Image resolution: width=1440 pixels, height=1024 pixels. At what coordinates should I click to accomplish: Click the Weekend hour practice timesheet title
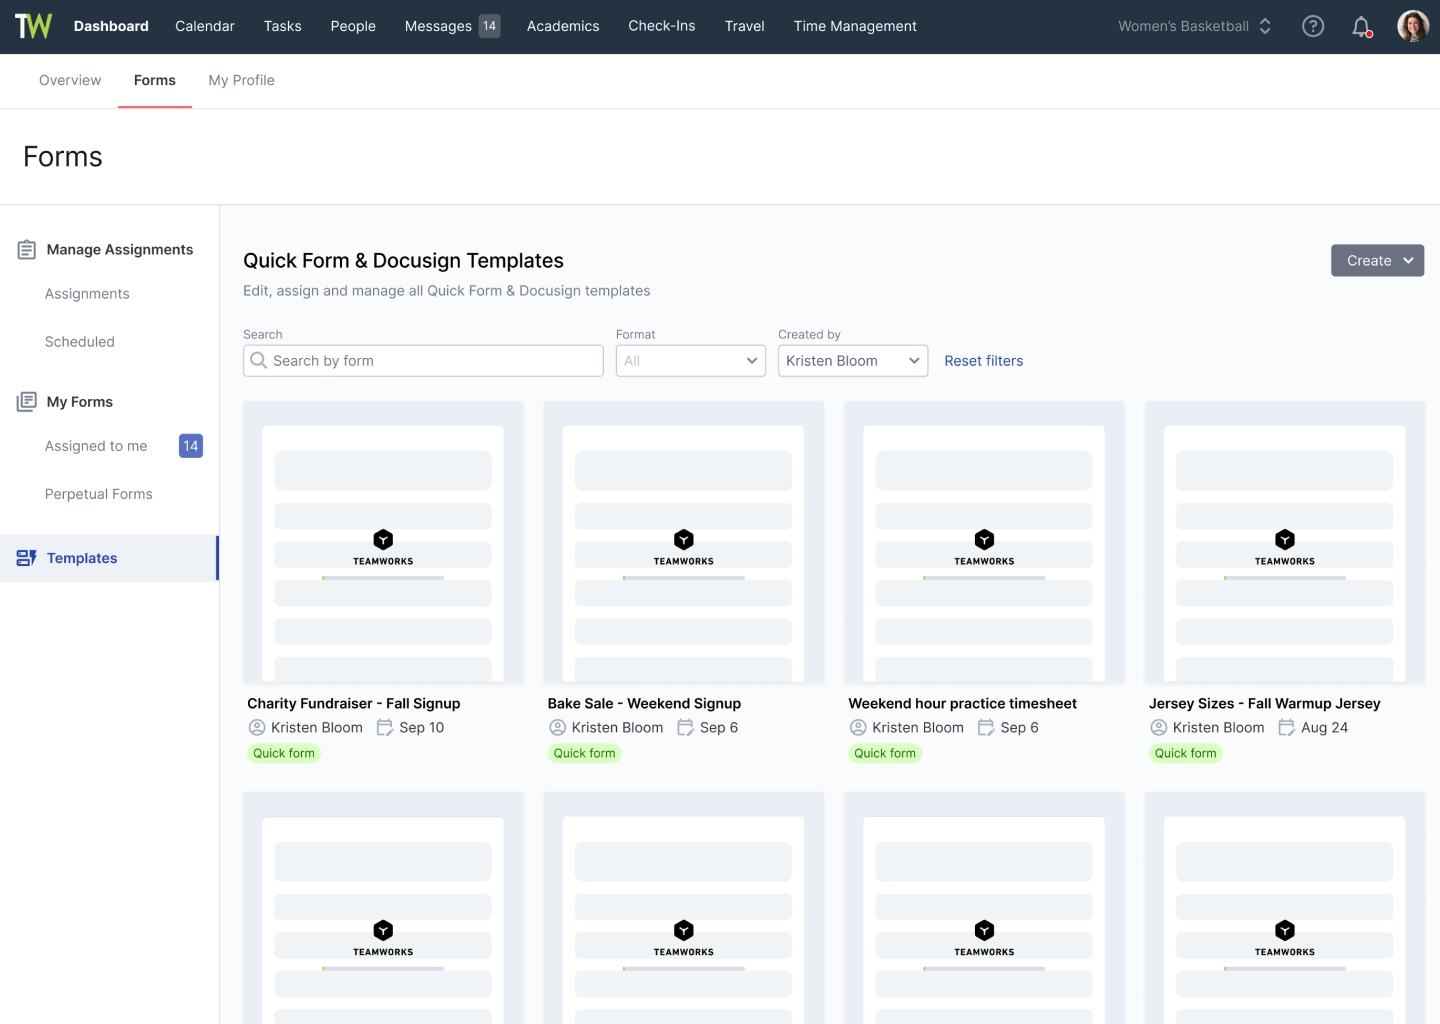pyautogui.click(x=963, y=703)
